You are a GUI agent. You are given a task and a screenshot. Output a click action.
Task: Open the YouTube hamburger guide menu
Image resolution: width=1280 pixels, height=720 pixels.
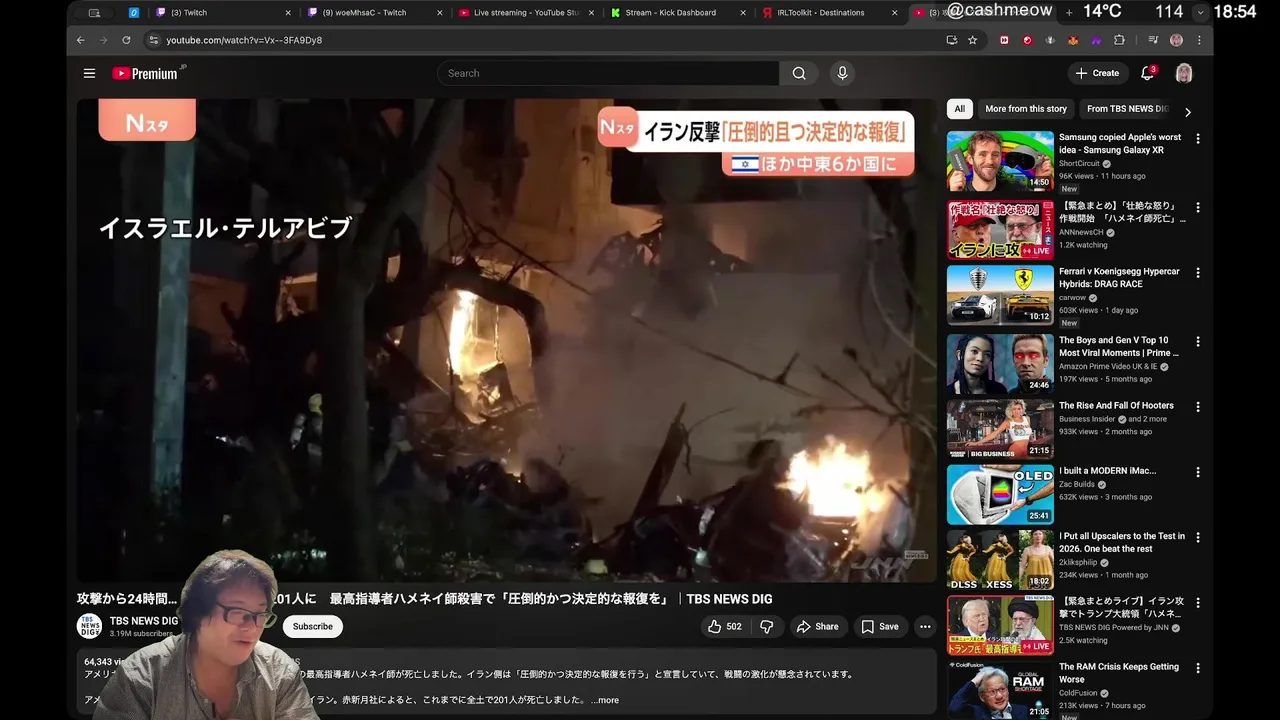(x=89, y=73)
